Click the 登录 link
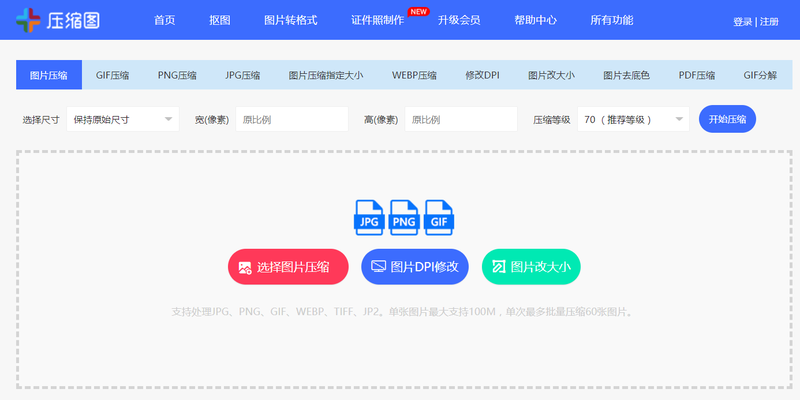This screenshot has height=400, width=800. pyautogui.click(x=742, y=21)
